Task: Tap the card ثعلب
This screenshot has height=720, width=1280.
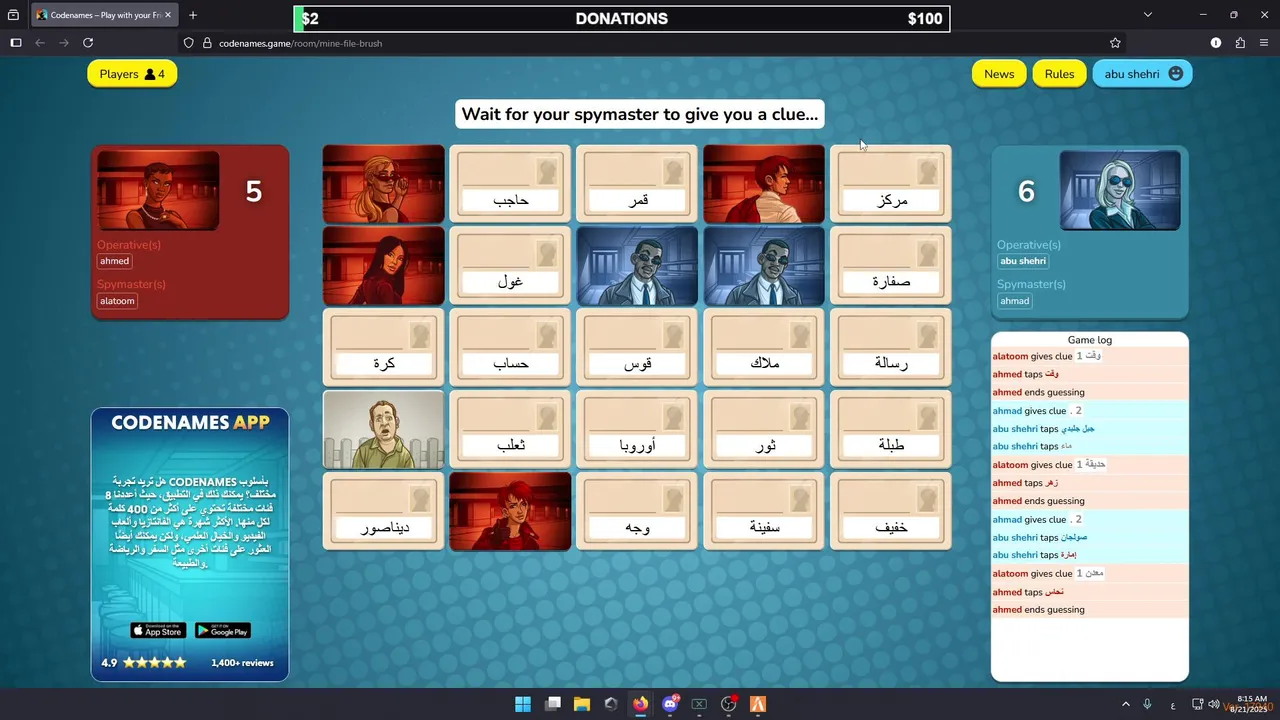Action: [x=510, y=429]
